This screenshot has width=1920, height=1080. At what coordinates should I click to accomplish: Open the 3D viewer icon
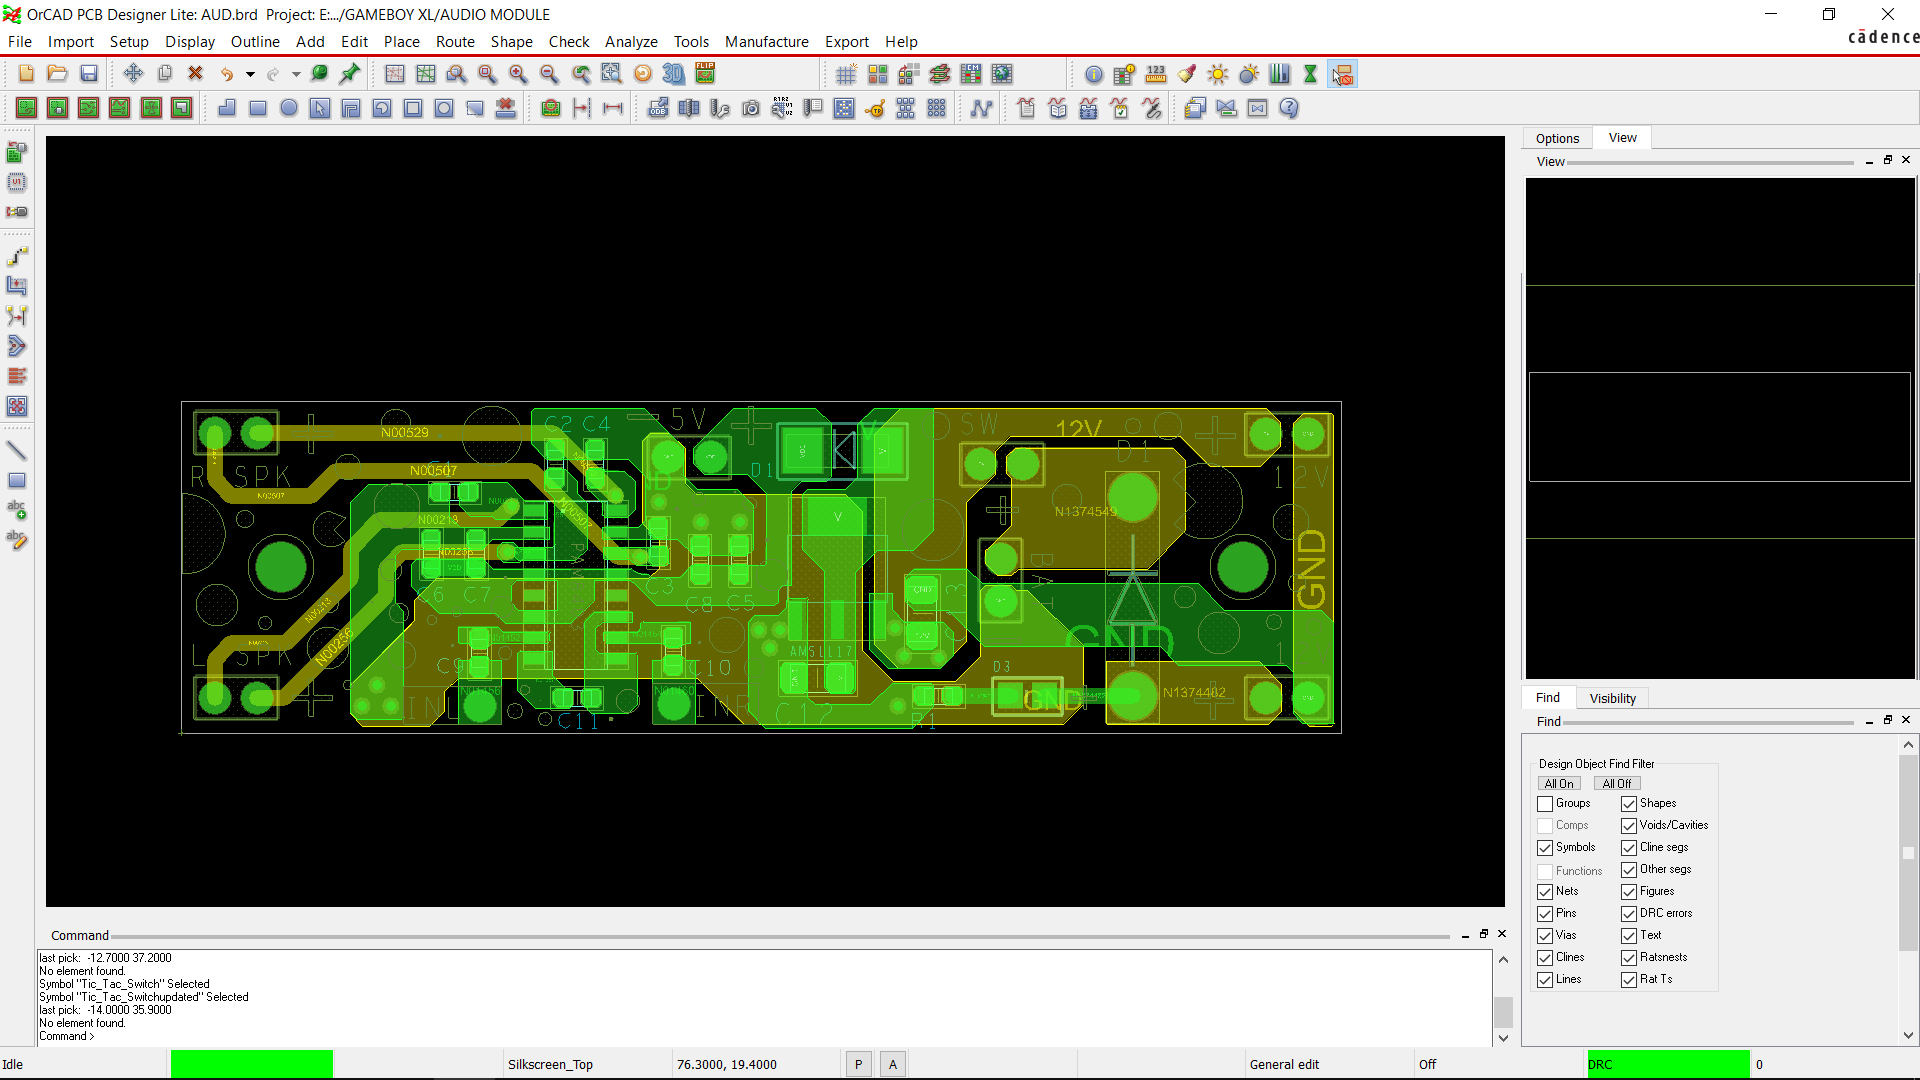pos(674,74)
